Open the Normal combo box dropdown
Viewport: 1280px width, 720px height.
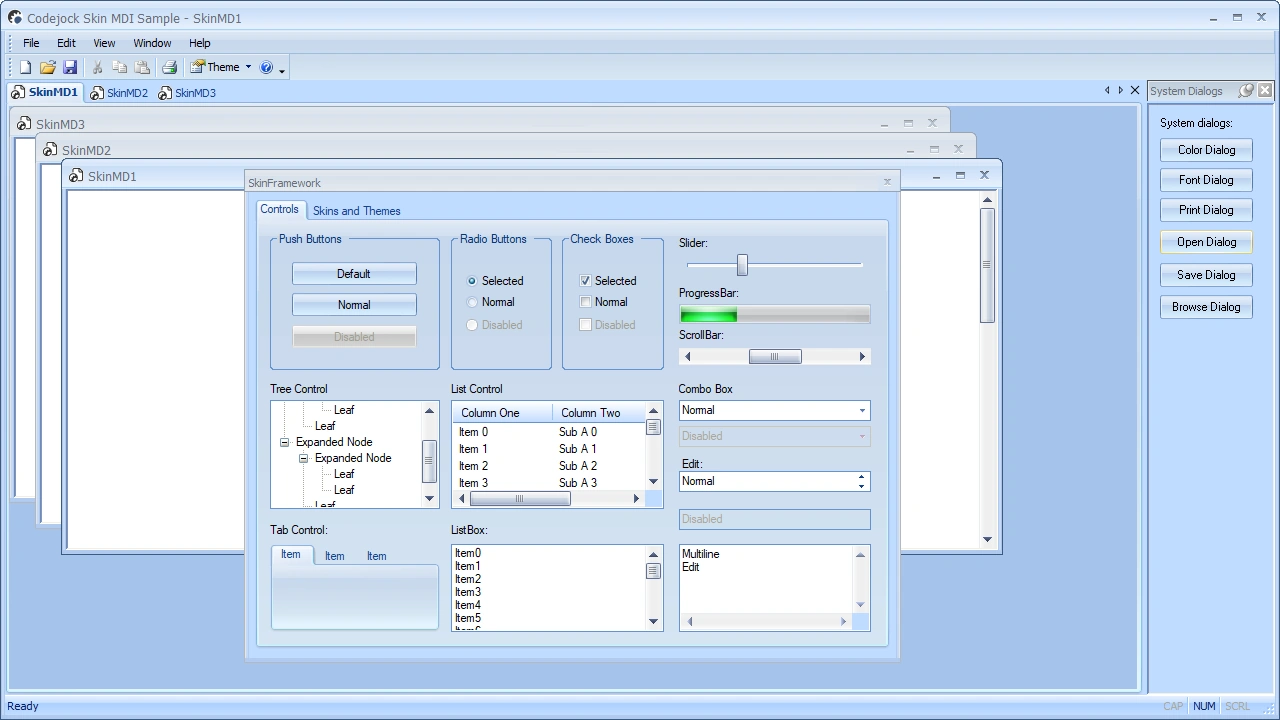click(862, 411)
